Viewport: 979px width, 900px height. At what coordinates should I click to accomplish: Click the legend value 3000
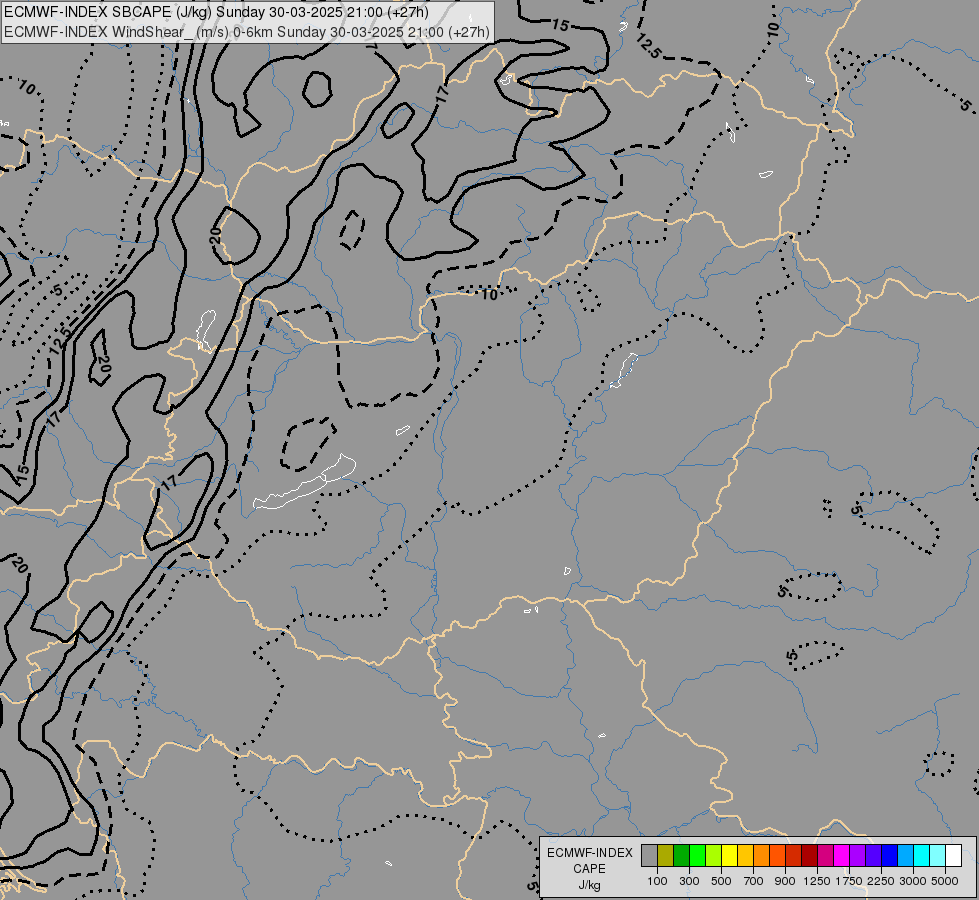point(913,881)
